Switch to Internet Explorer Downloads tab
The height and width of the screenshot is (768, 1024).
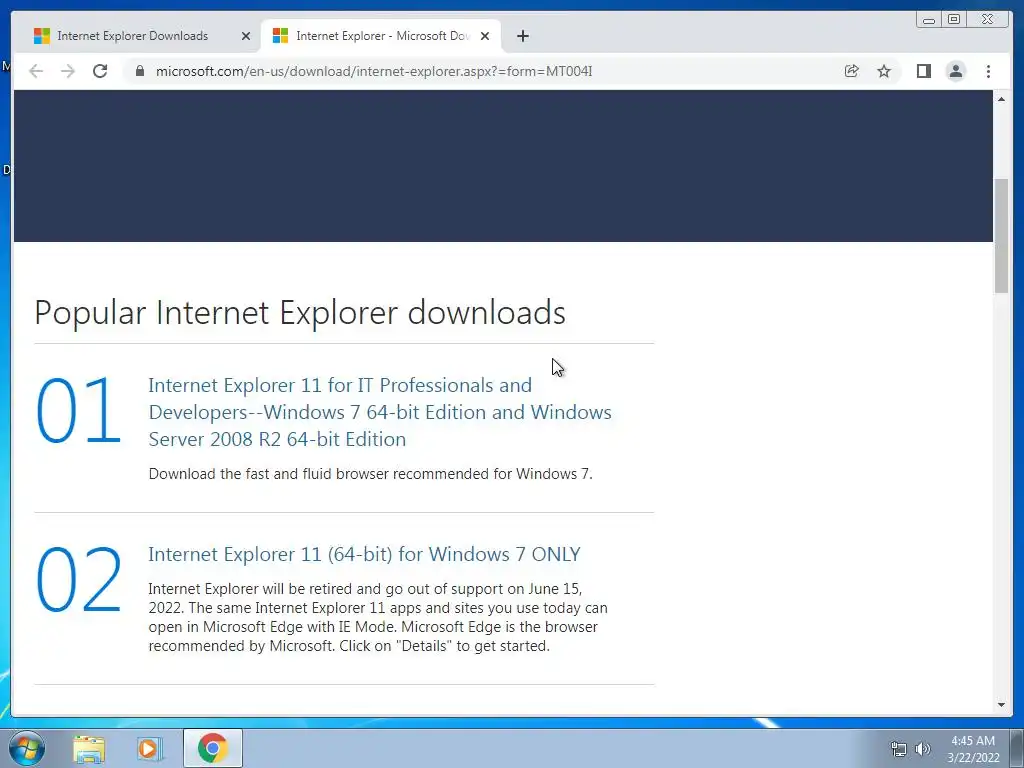pos(133,36)
